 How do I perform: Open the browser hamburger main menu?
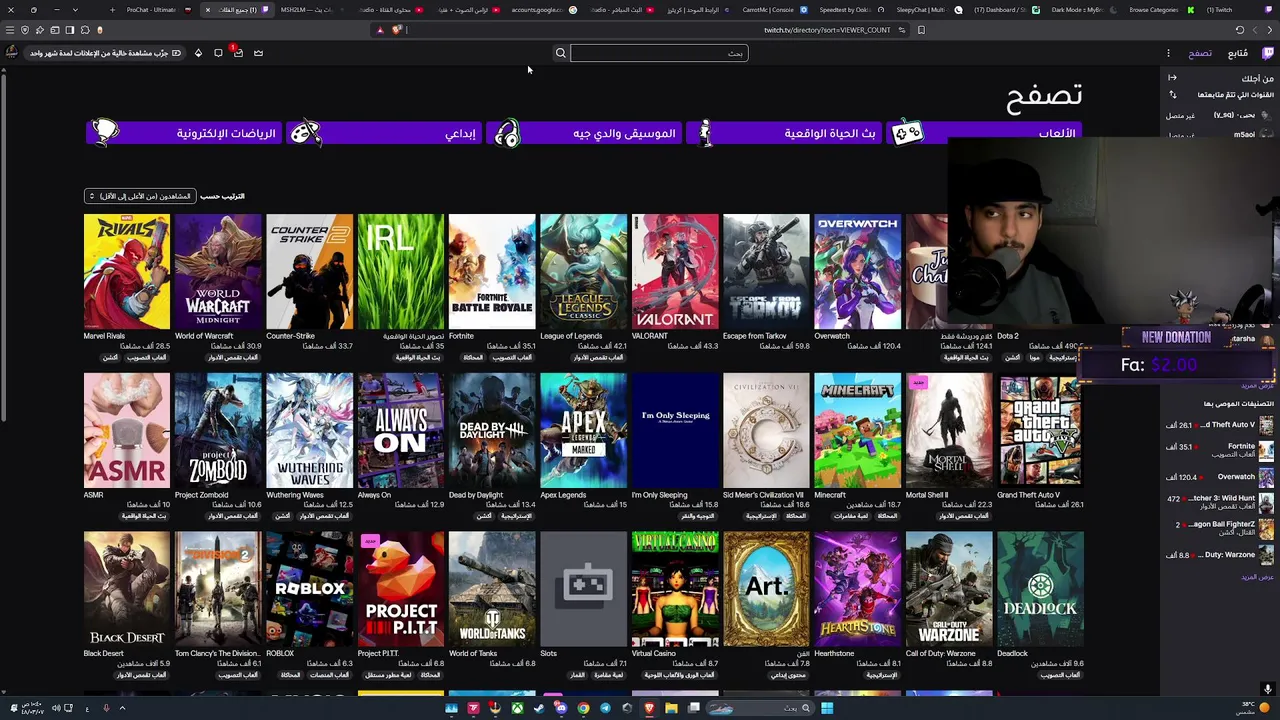coord(10,30)
